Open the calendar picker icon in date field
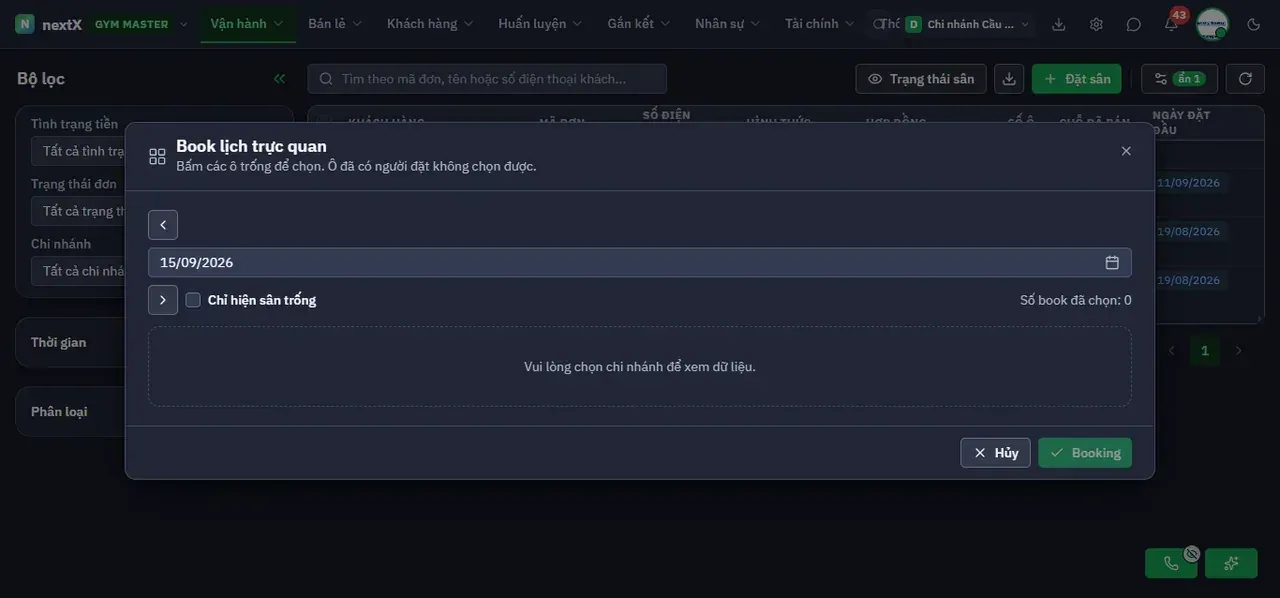This screenshot has width=1280, height=598. coord(1112,263)
